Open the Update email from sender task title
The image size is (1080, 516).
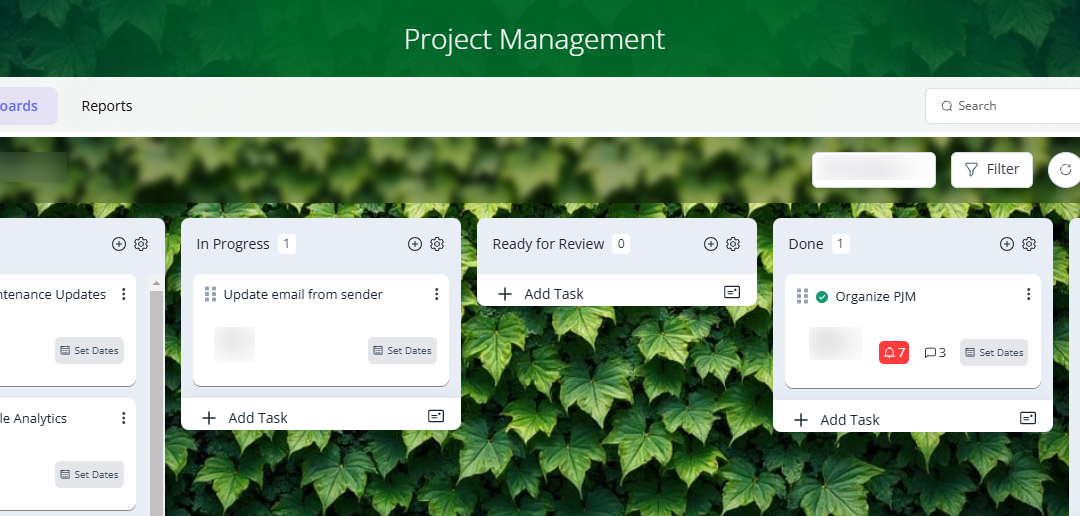click(303, 294)
